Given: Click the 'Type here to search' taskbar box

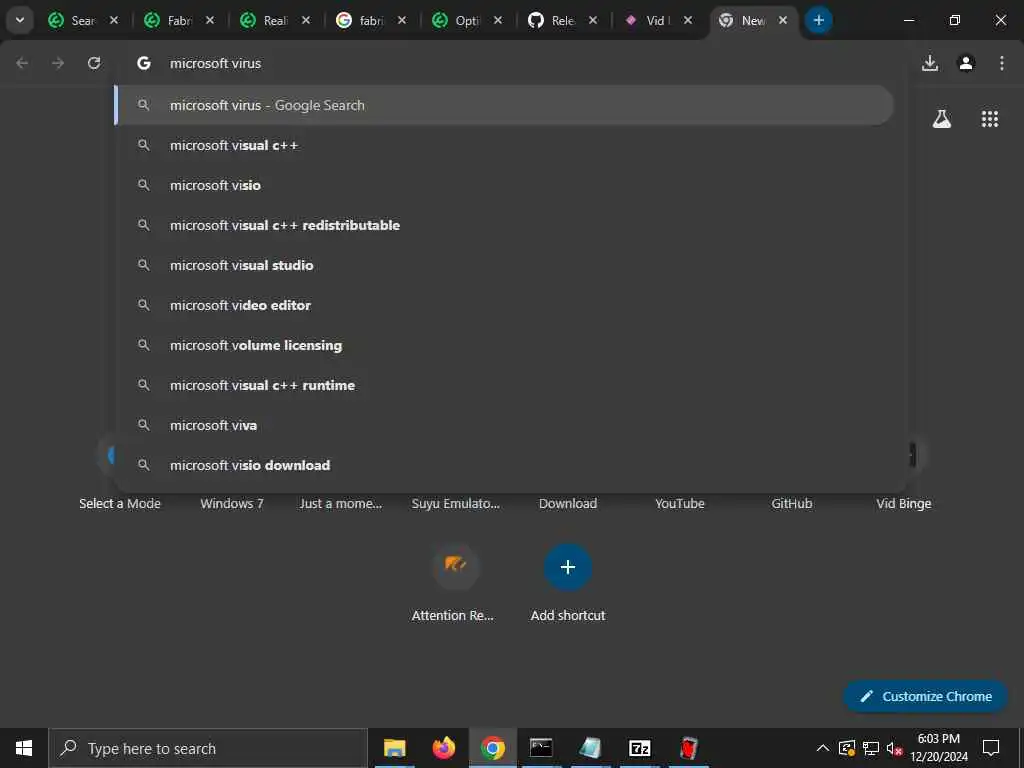Looking at the screenshot, I should tap(208, 748).
